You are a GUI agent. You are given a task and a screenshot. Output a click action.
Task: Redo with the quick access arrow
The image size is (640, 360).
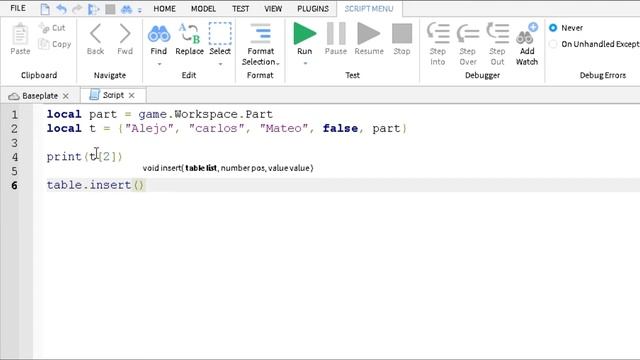[x=77, y=9]
